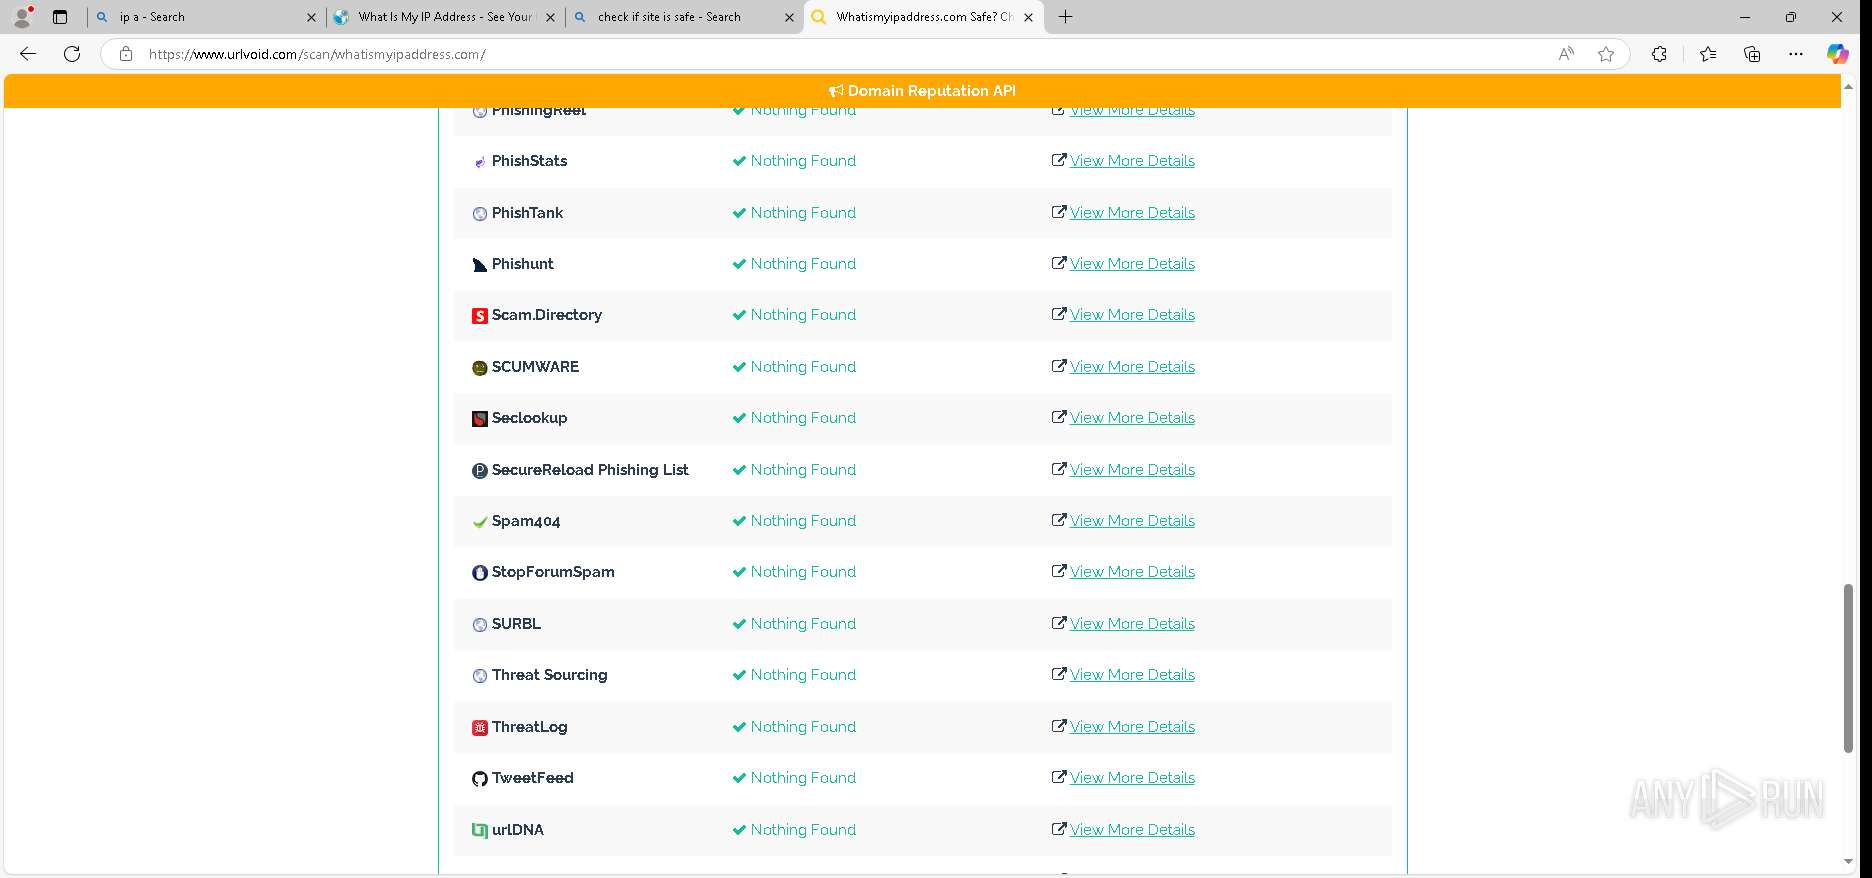The width and height of the screenshot is (1872, 878).
Task: Open the Domain Reputation API banner link
Action: pos(922,91)
